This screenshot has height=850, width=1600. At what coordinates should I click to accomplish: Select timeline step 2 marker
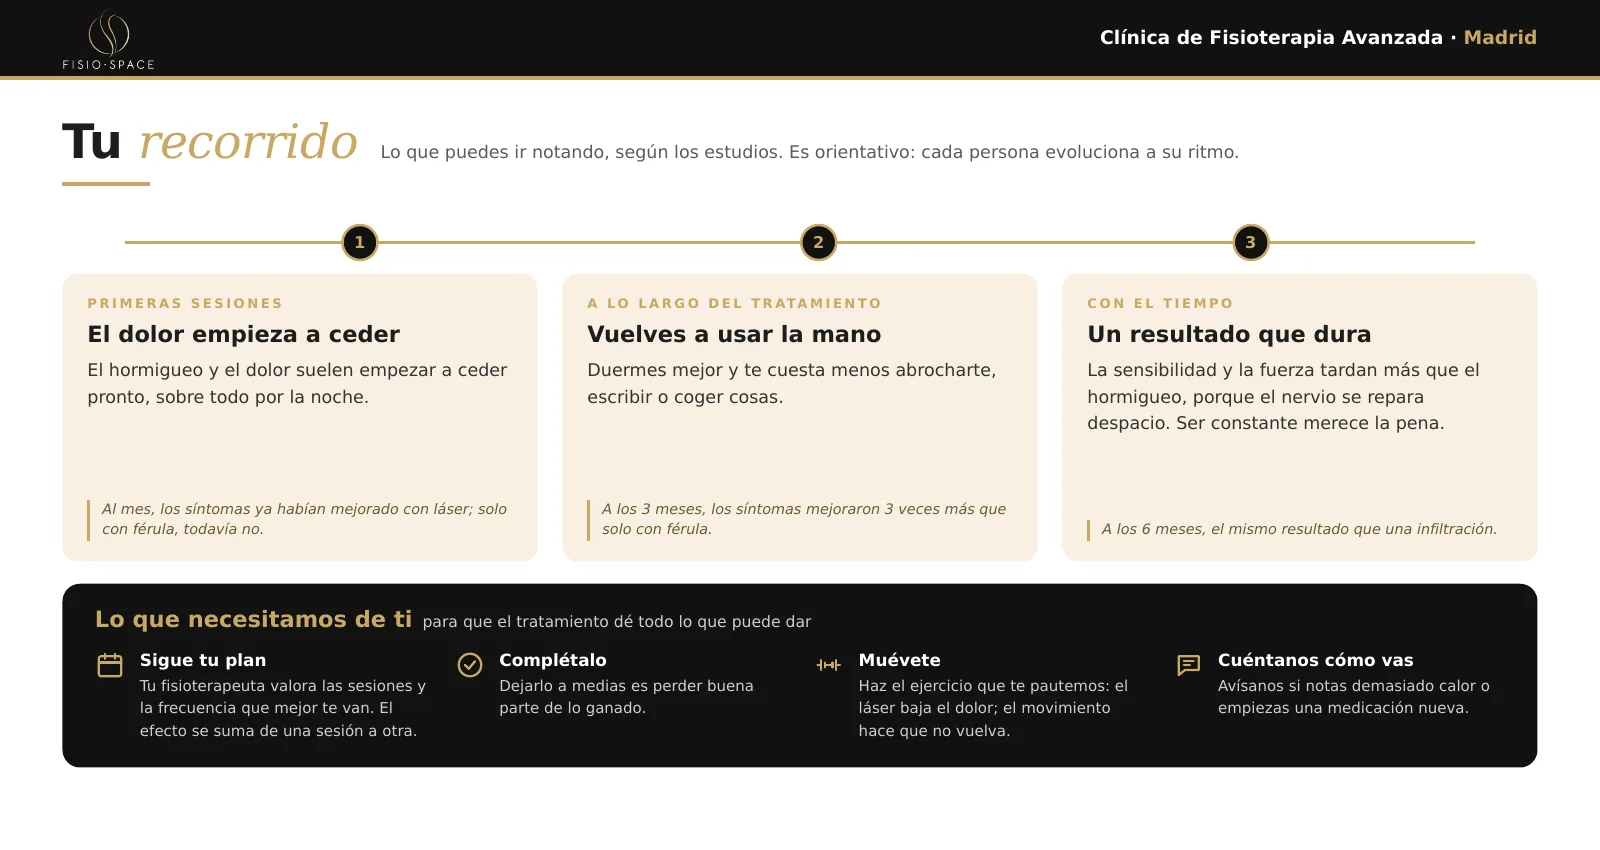(x=819, y=242)
